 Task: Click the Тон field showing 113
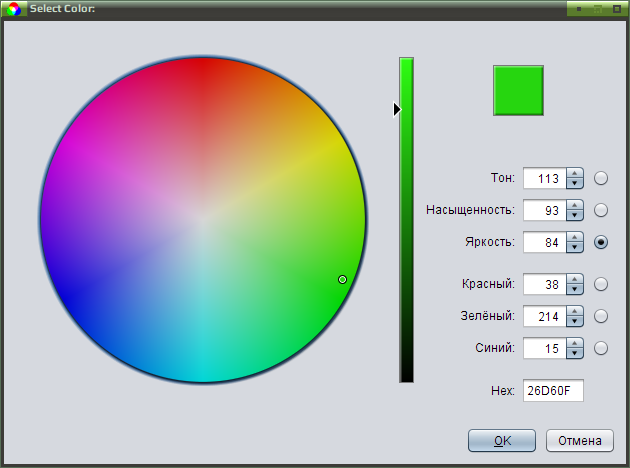pyautogui.click(x=545, y=178)
